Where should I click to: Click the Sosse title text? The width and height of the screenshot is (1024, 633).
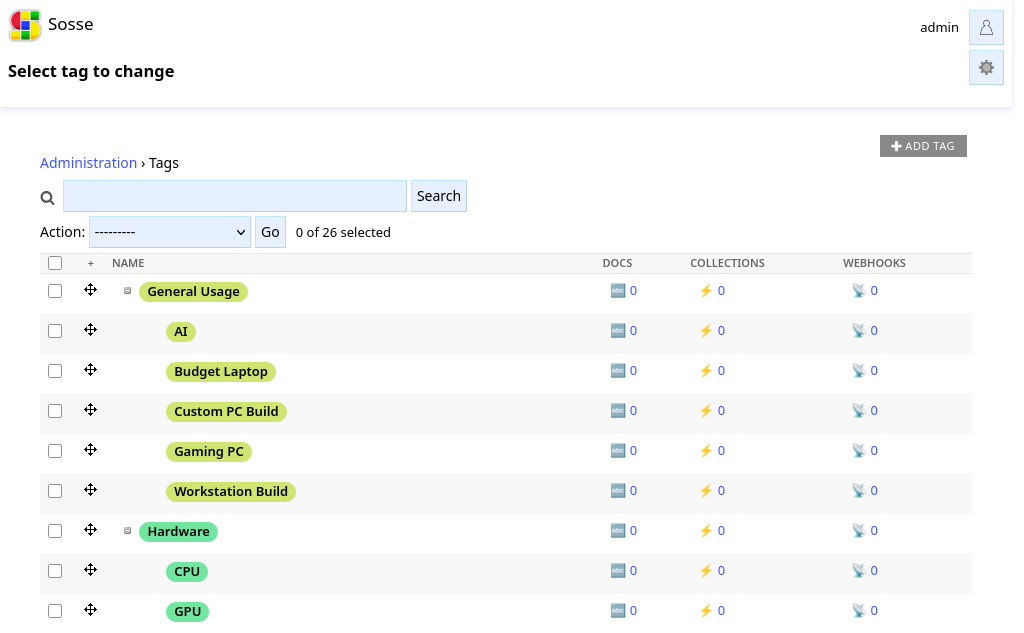click(71, 24)
